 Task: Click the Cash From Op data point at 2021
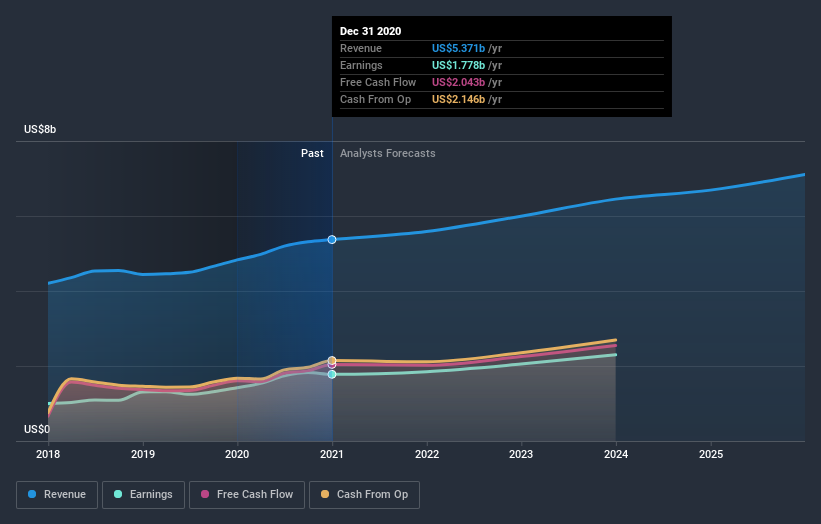coord(332,360)
